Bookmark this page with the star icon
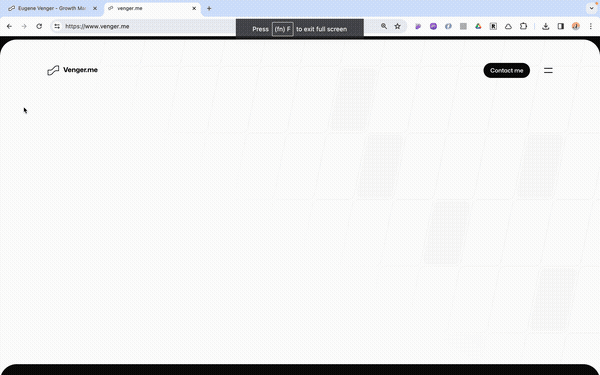The image size is (600, 375). [398, 26]
